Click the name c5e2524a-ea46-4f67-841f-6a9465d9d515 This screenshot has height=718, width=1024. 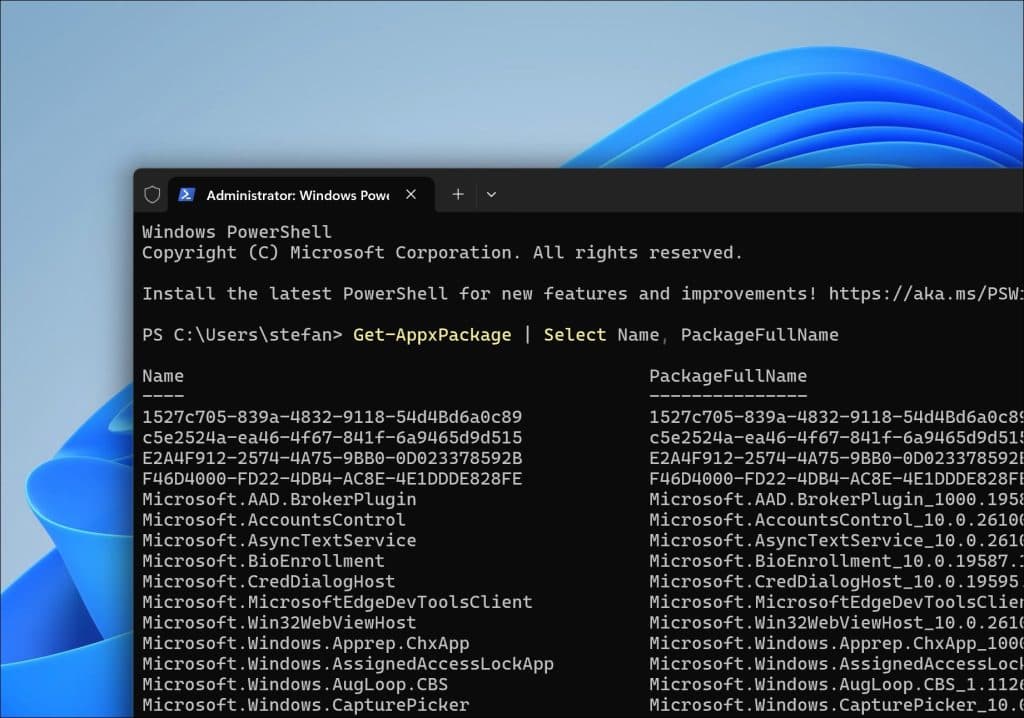[x=332, y=438]
